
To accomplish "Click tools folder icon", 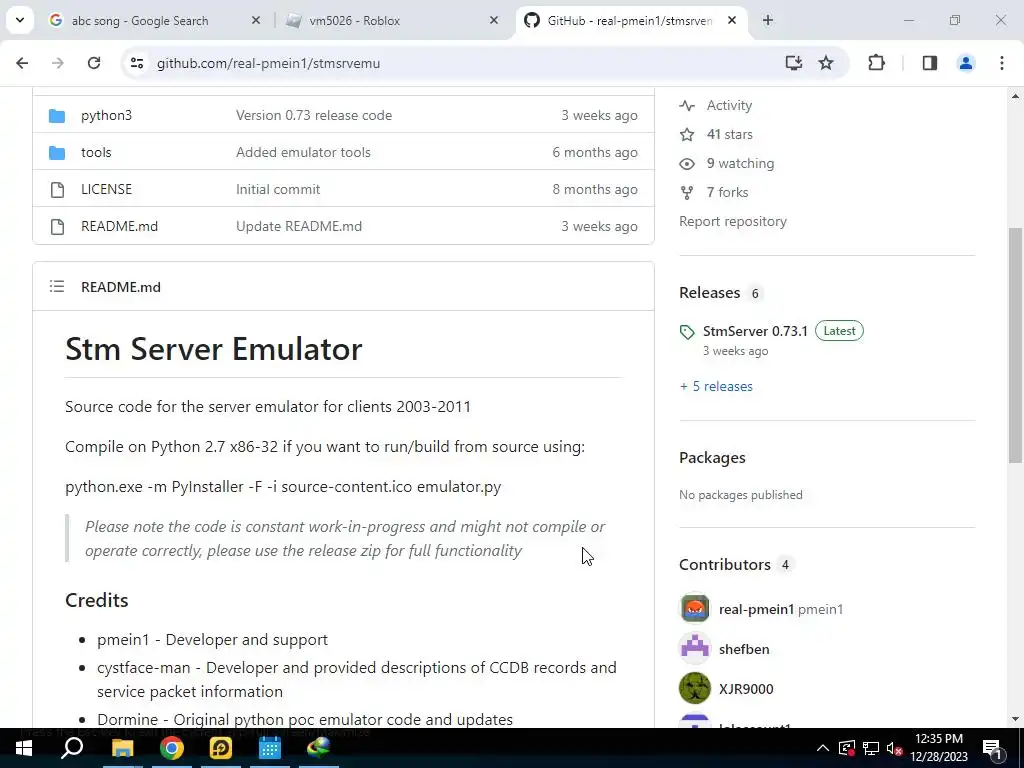I will (x=57, y=153).
